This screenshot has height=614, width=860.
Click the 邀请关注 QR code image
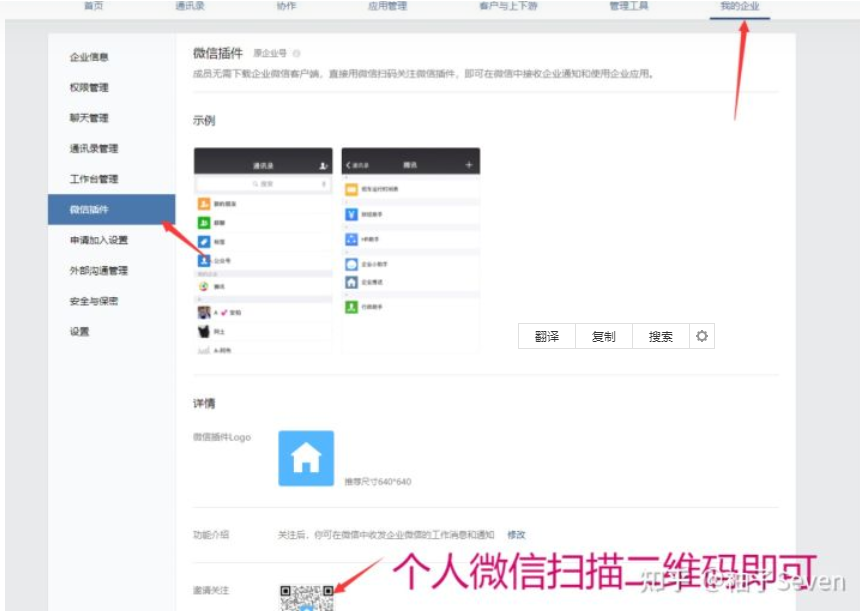coord(307,598)
